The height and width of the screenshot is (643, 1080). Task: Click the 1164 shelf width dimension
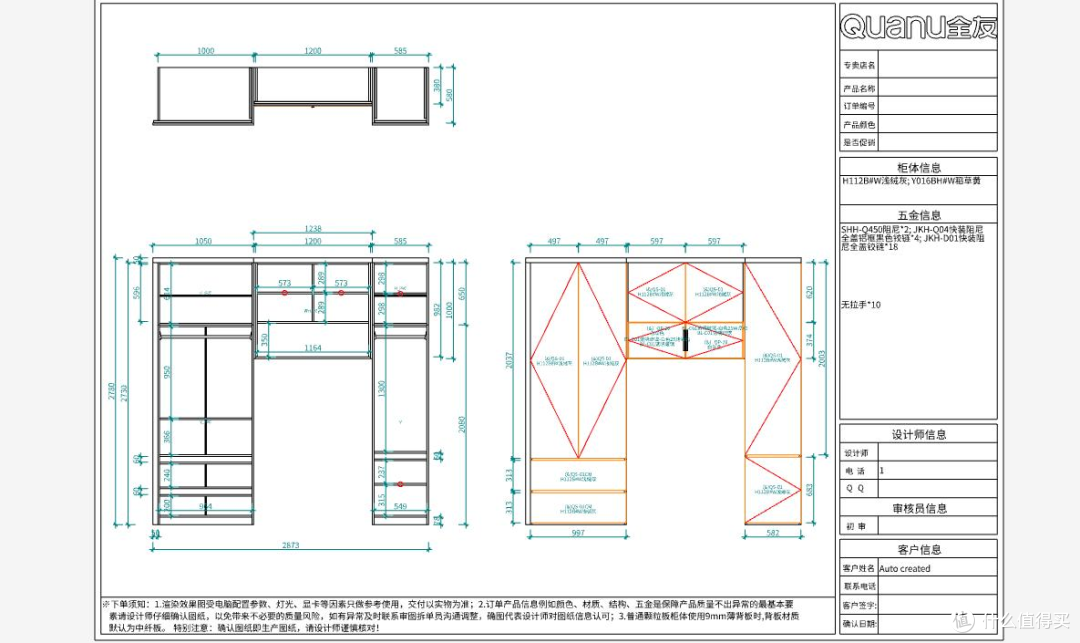[x=313, y=348]
